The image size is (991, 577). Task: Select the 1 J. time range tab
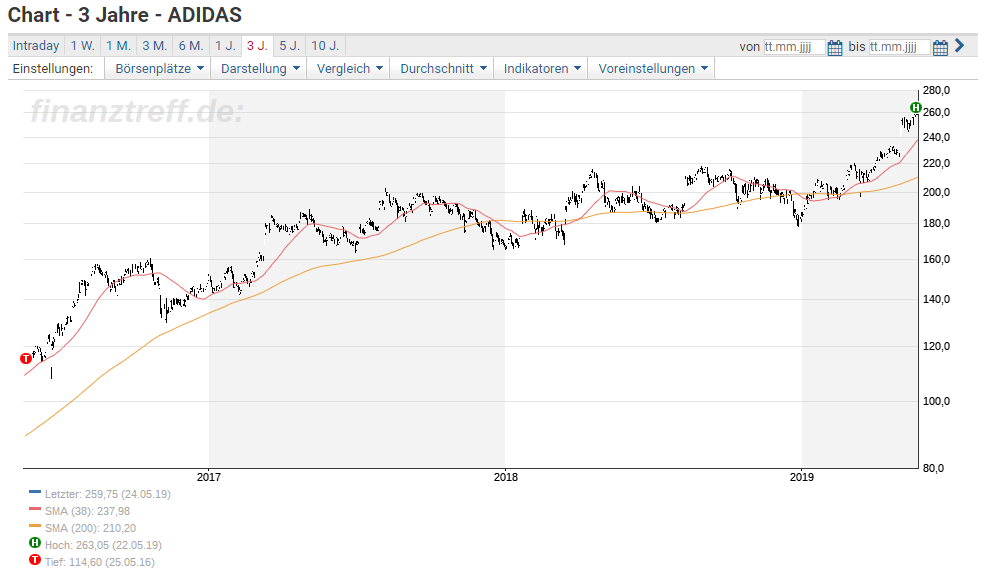pos(225,46)
